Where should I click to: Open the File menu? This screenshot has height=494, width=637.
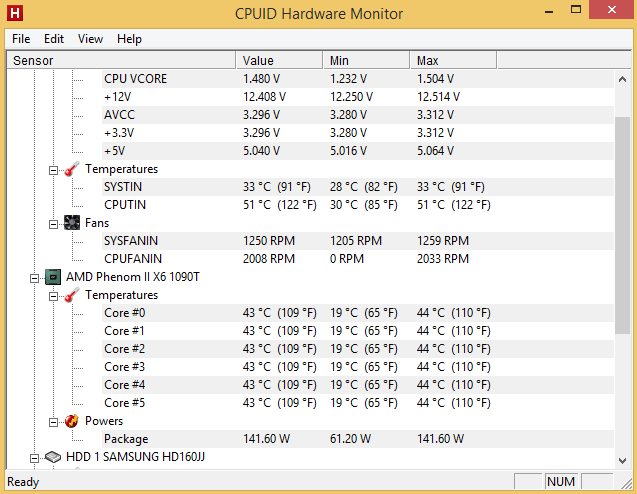click(x=21, y=39)
